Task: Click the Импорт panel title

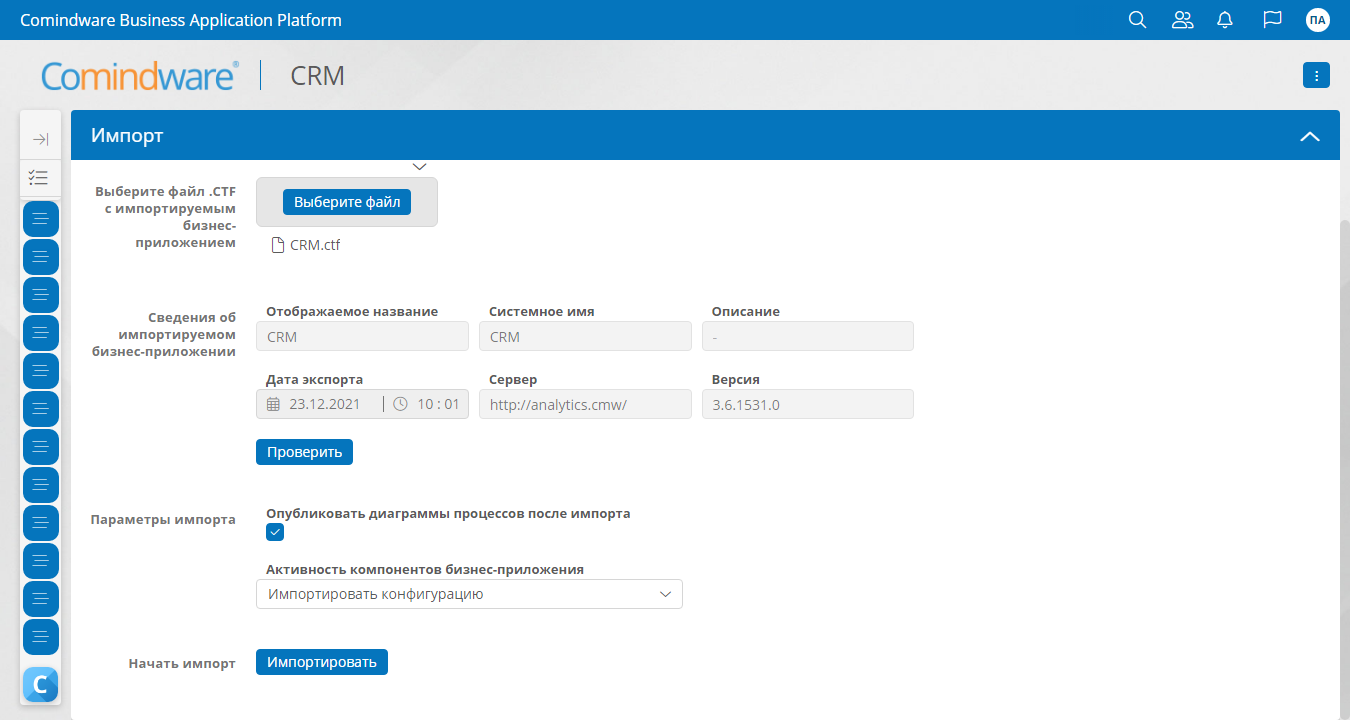Action: tap(127, 135)
